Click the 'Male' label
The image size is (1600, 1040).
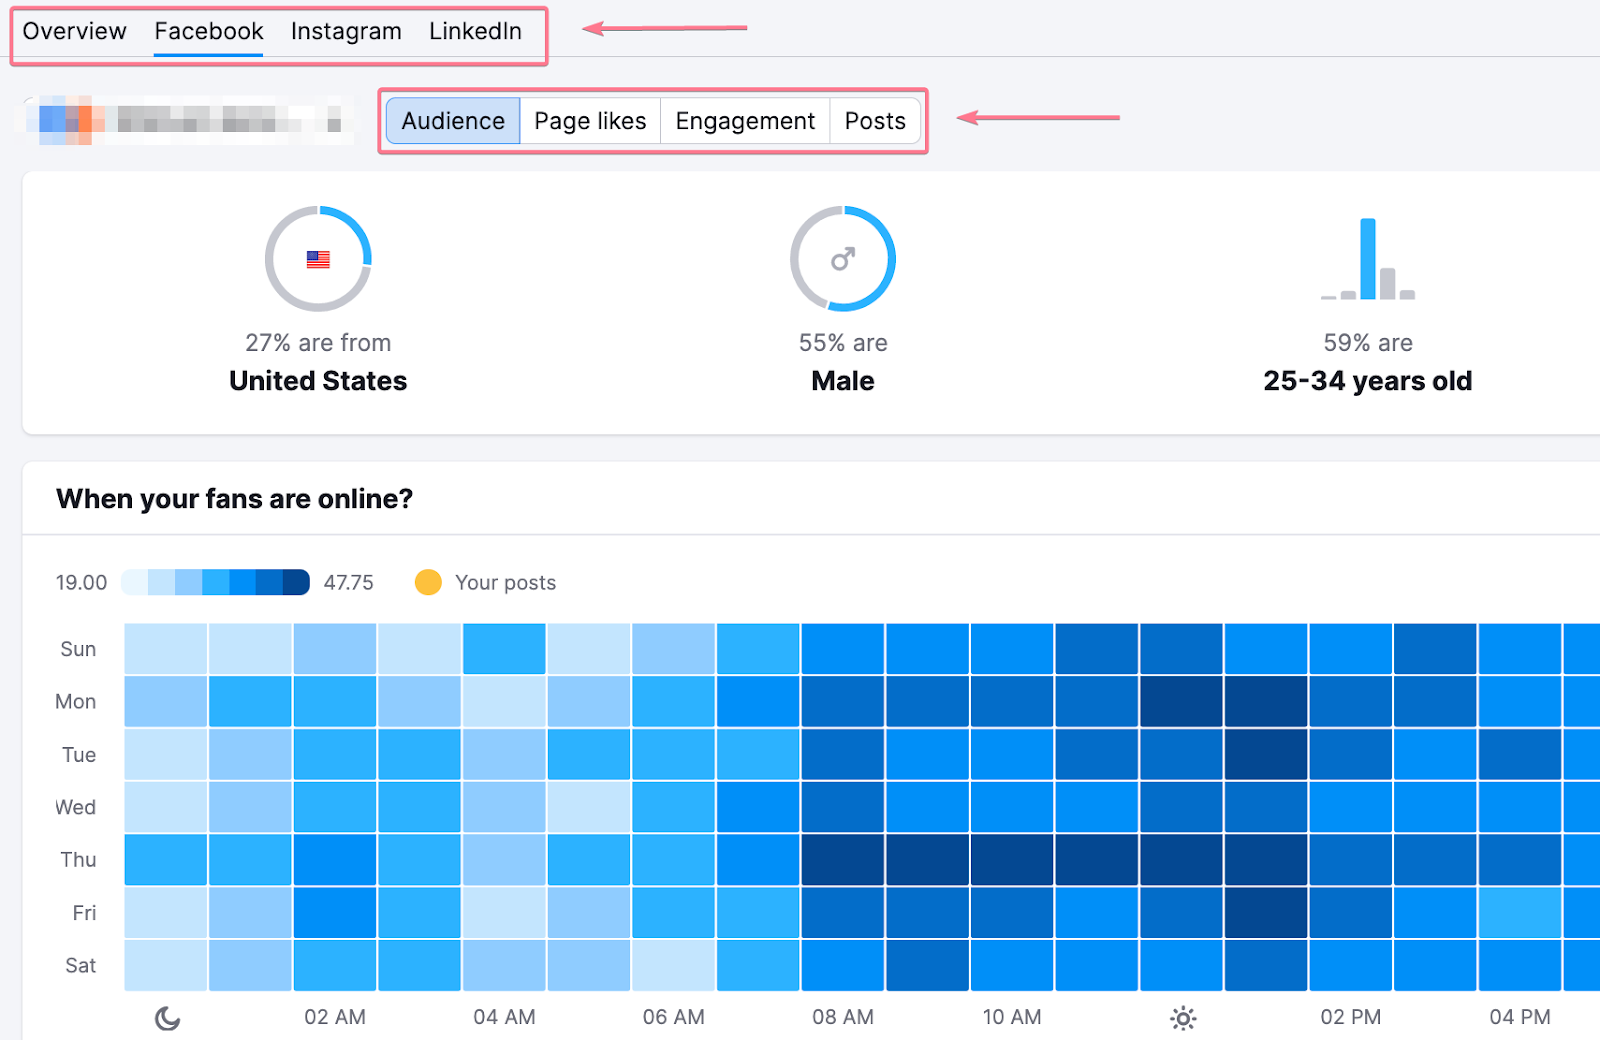click(843, 381)
